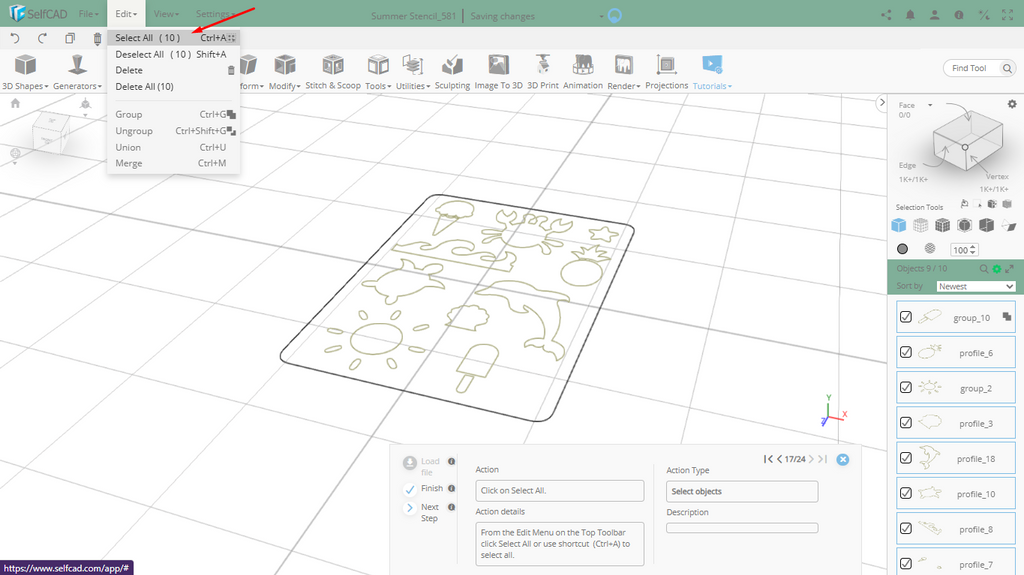The width and height of the screenshot is (1024, 575).
Task: Search objects with the magnifier icon
Action: pyautogui.click(x=984, y=269)
